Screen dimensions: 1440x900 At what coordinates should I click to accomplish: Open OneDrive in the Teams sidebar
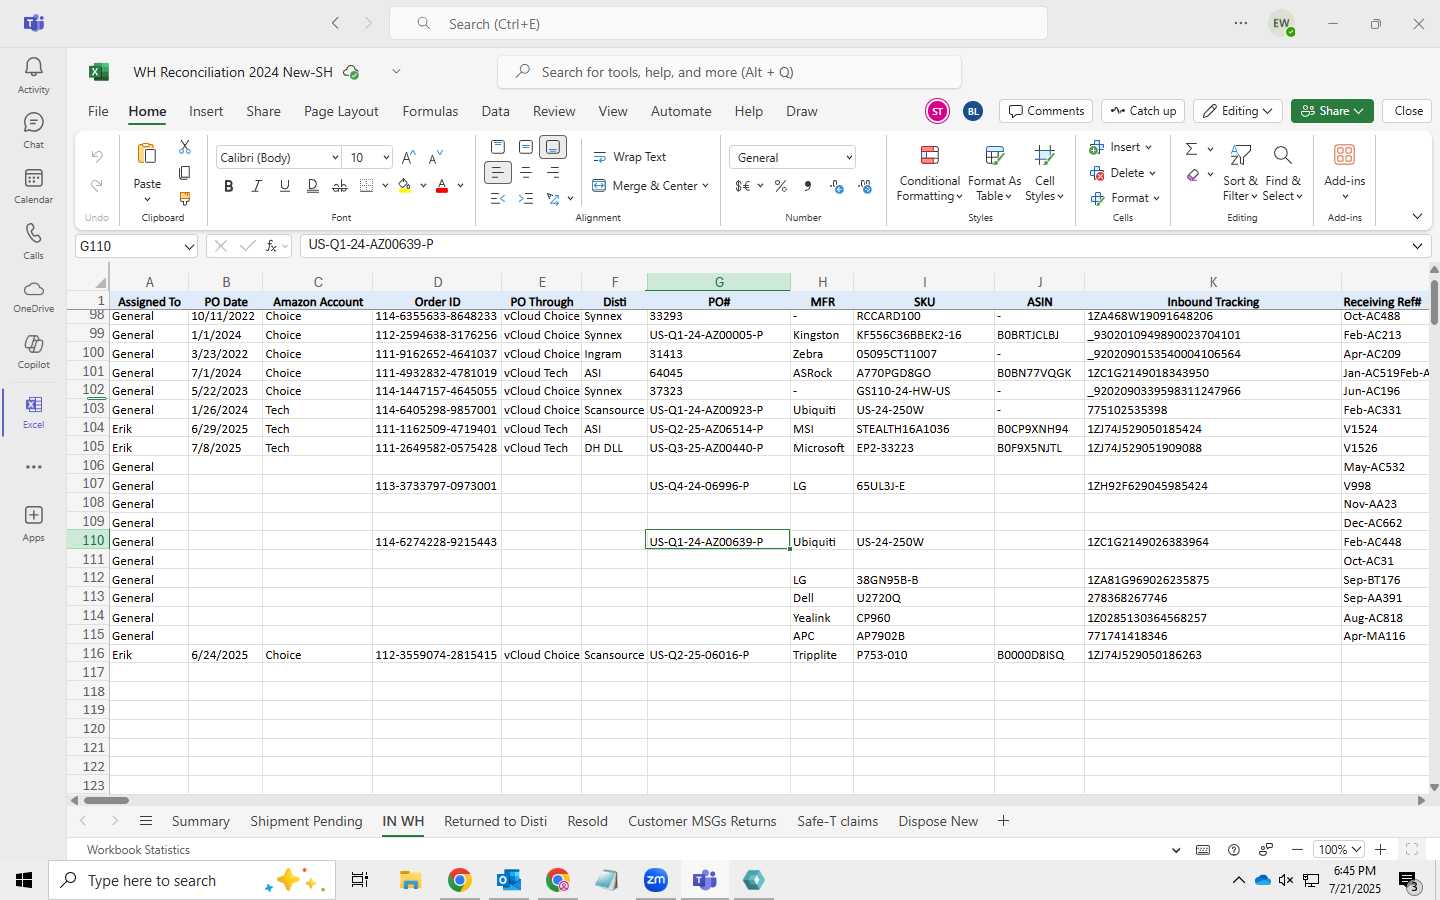click(33, 296)
